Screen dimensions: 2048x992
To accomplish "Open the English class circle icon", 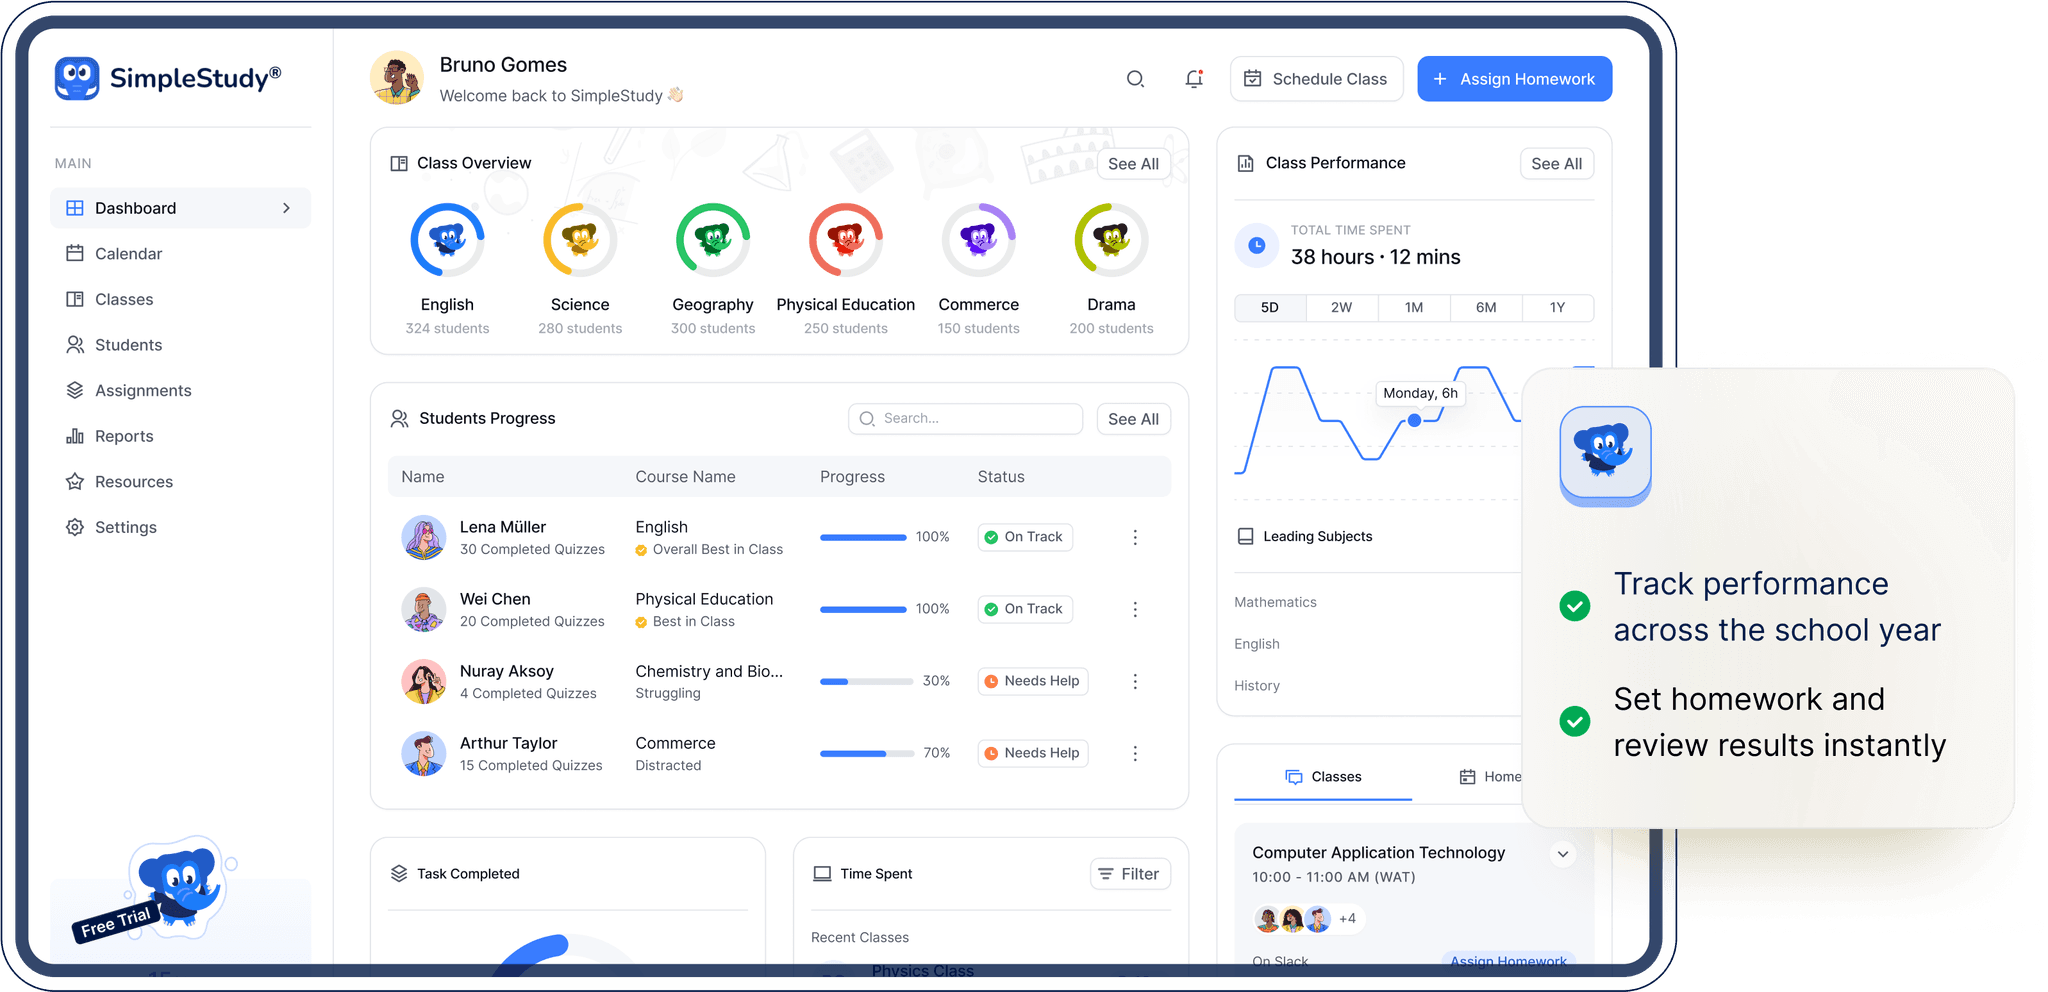I will point(447,240).
